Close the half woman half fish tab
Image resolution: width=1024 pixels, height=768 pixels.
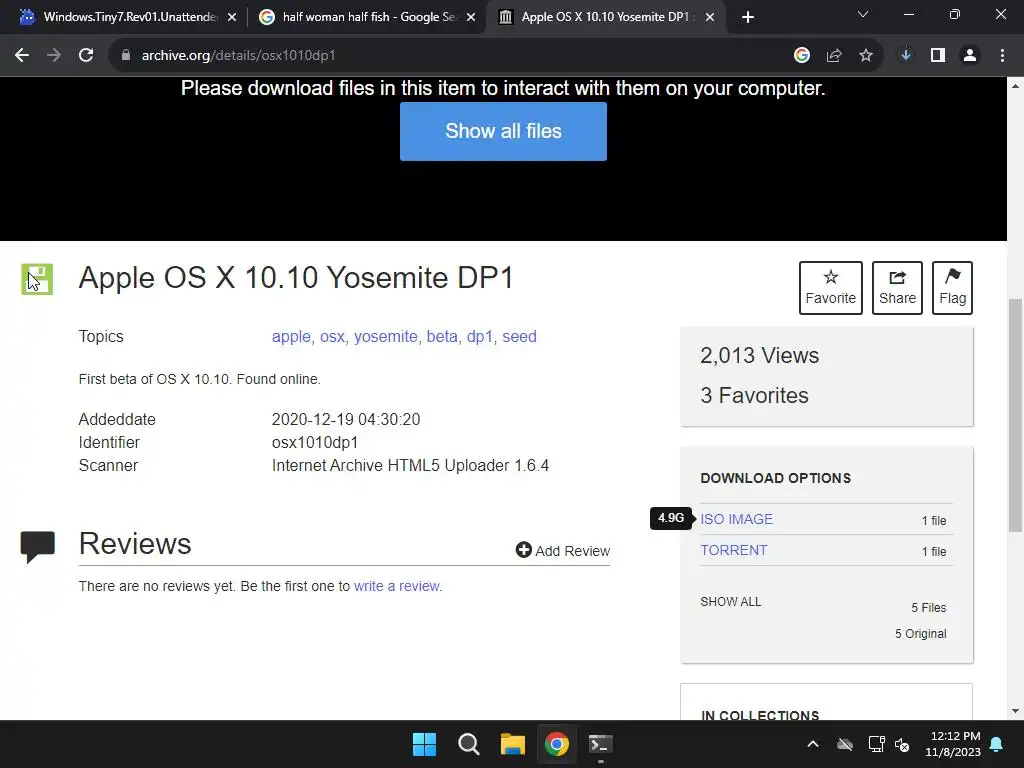(471, 17)
